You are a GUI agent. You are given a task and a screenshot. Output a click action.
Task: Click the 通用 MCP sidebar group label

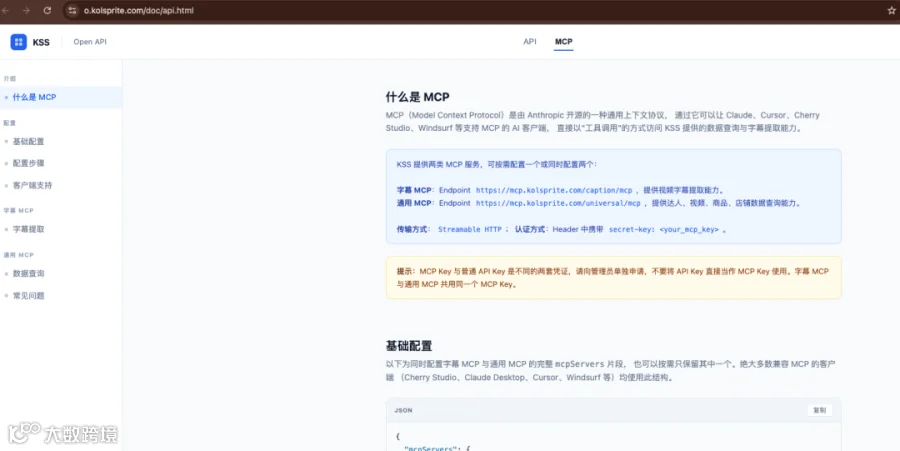pos(18,255)
